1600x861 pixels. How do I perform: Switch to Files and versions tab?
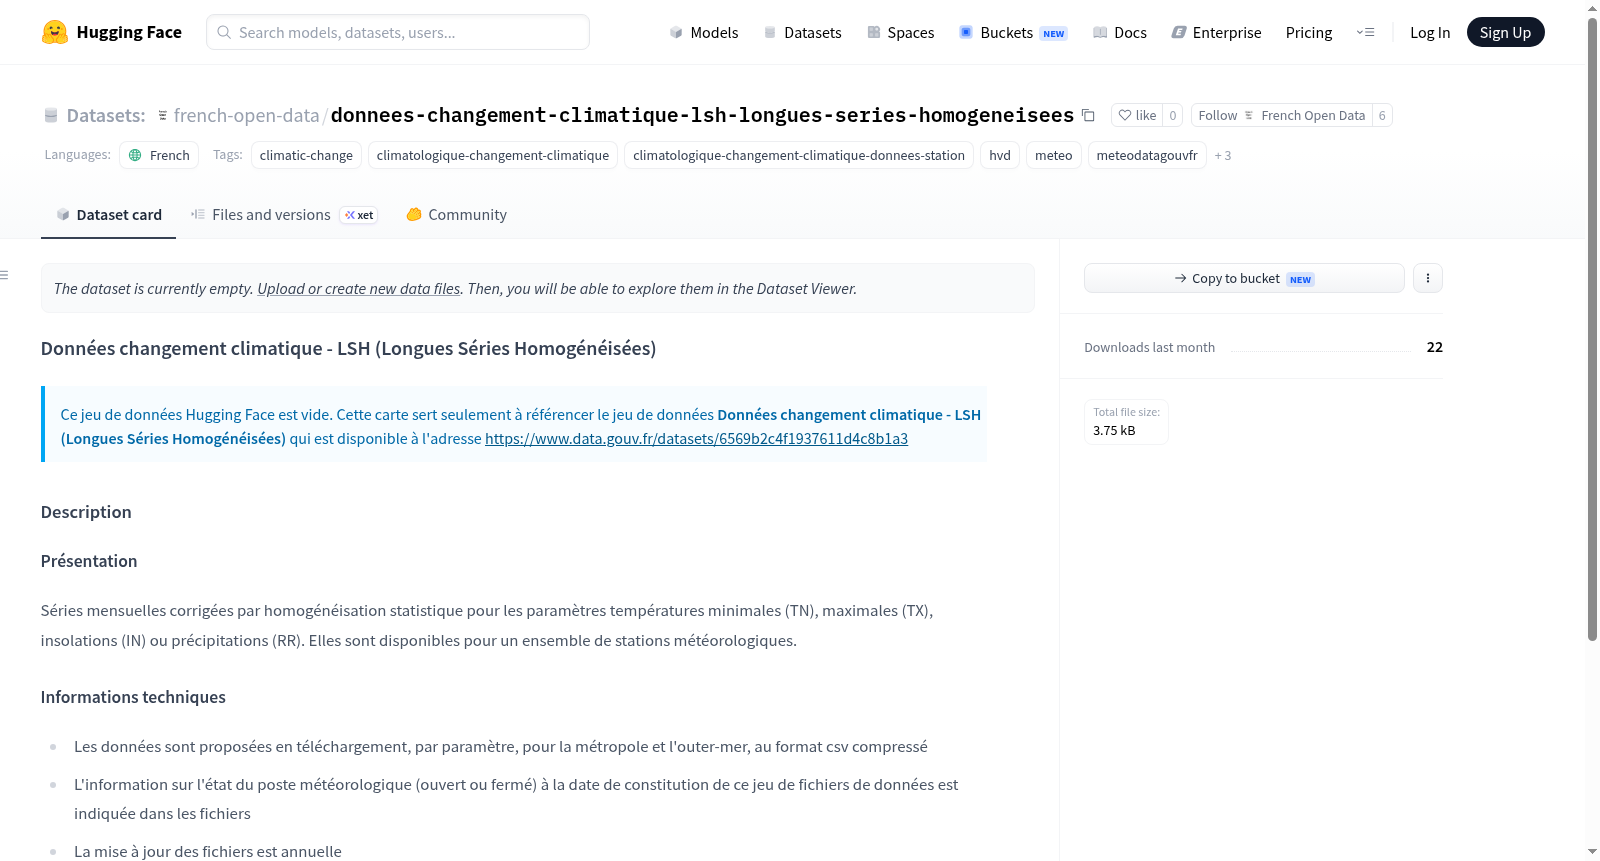click(x=284, y=214)
